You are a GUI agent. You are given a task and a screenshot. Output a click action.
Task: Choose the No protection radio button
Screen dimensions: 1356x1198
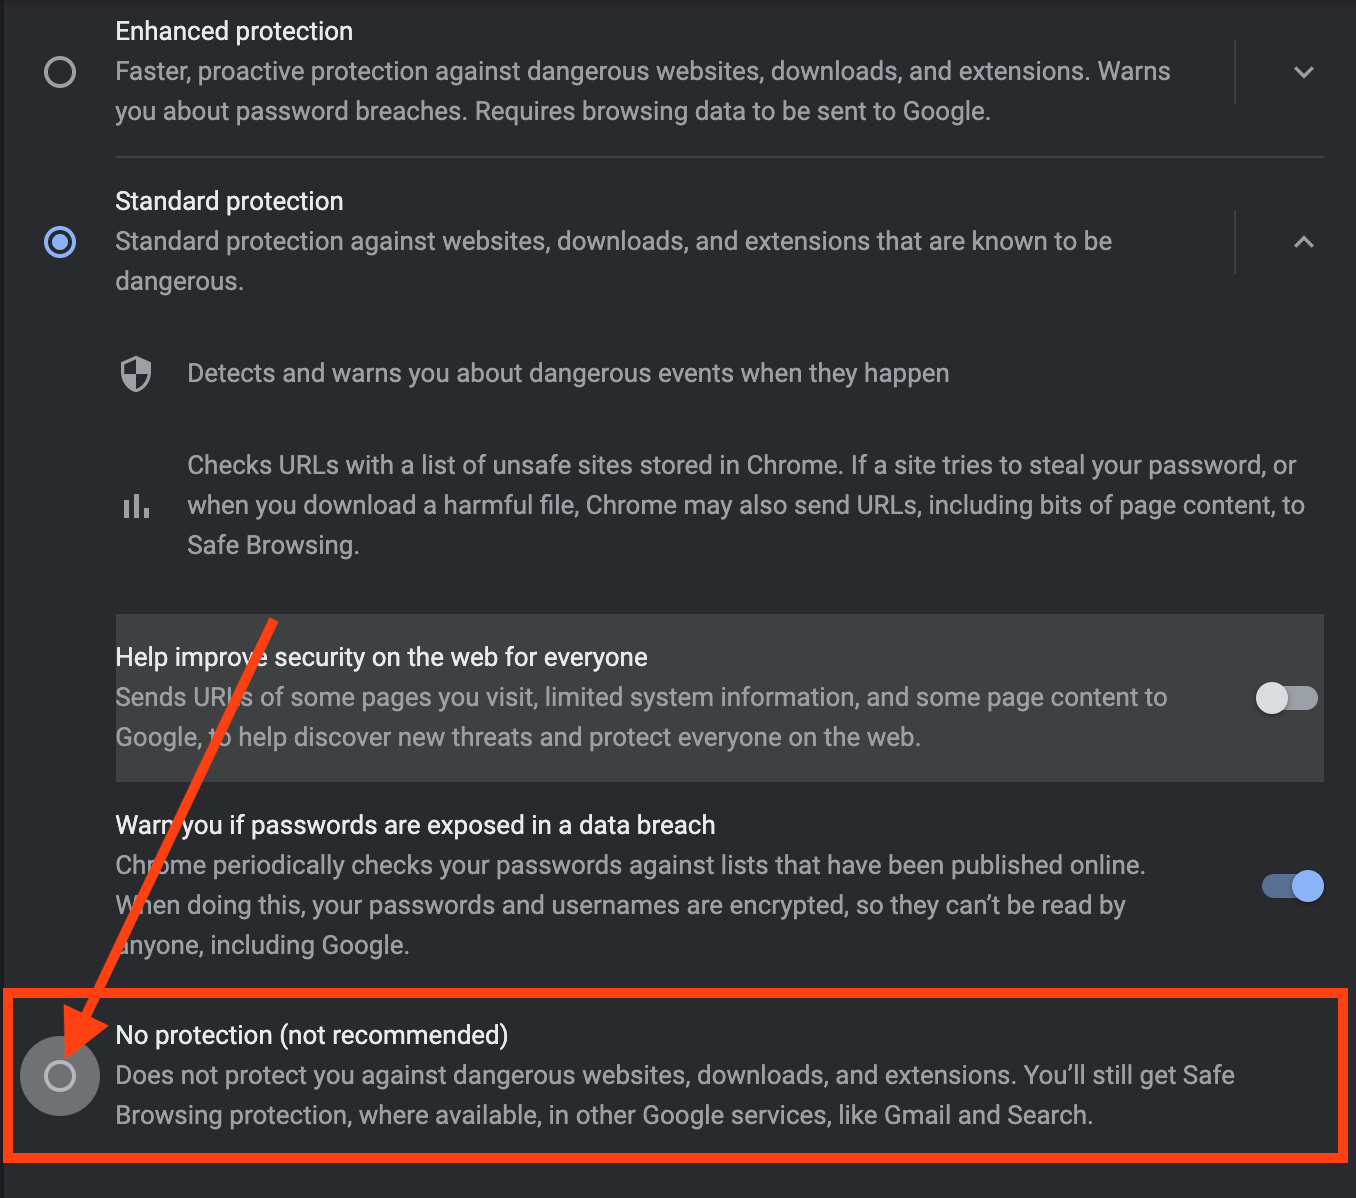point(60,1076)
